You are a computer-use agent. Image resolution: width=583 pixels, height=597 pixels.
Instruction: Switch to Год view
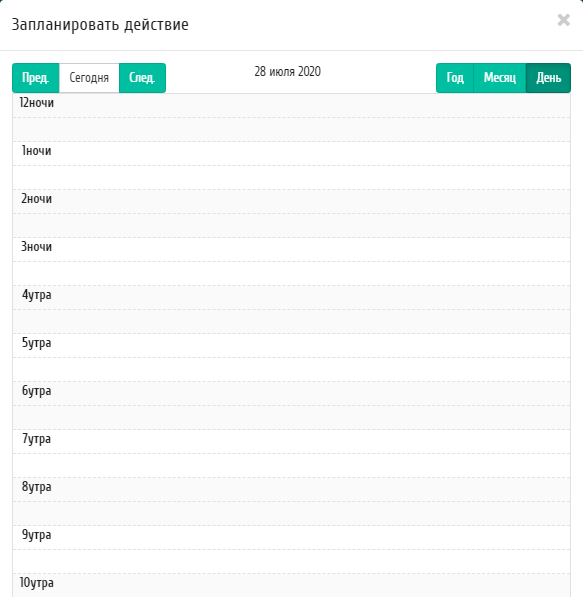(455, 78)
